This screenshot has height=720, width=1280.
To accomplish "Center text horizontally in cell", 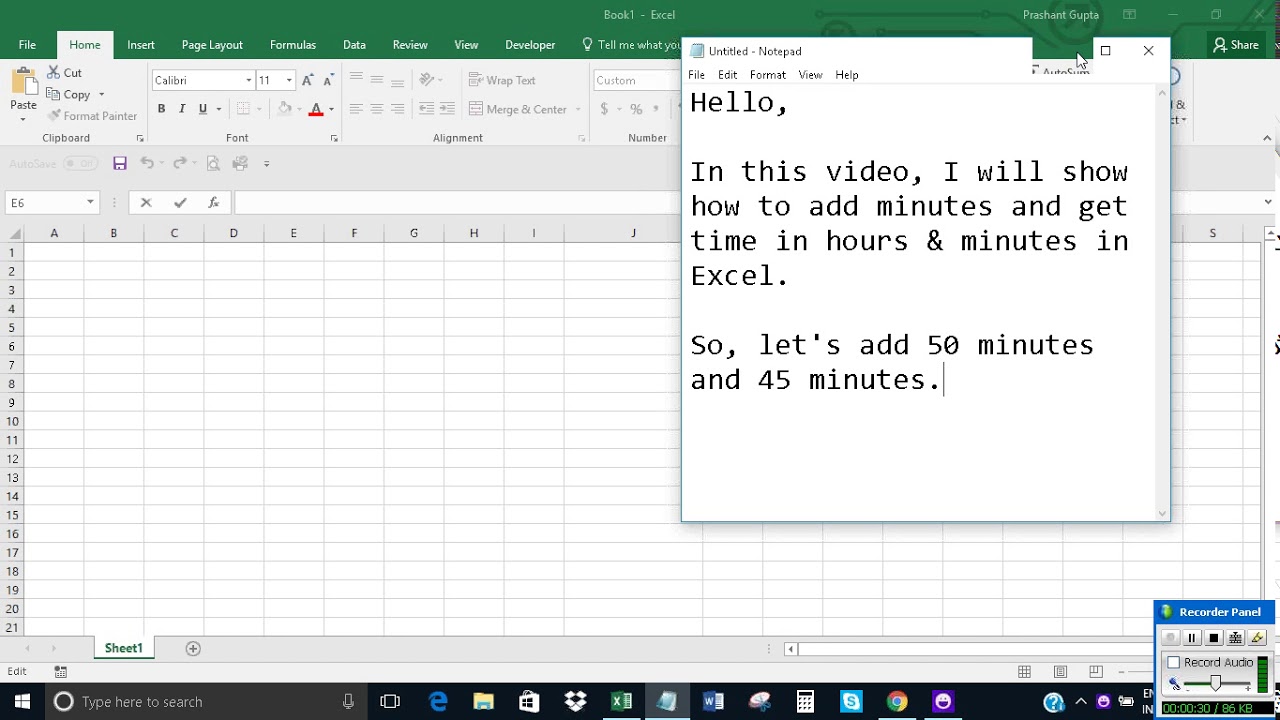I will (x=377, y=109).
